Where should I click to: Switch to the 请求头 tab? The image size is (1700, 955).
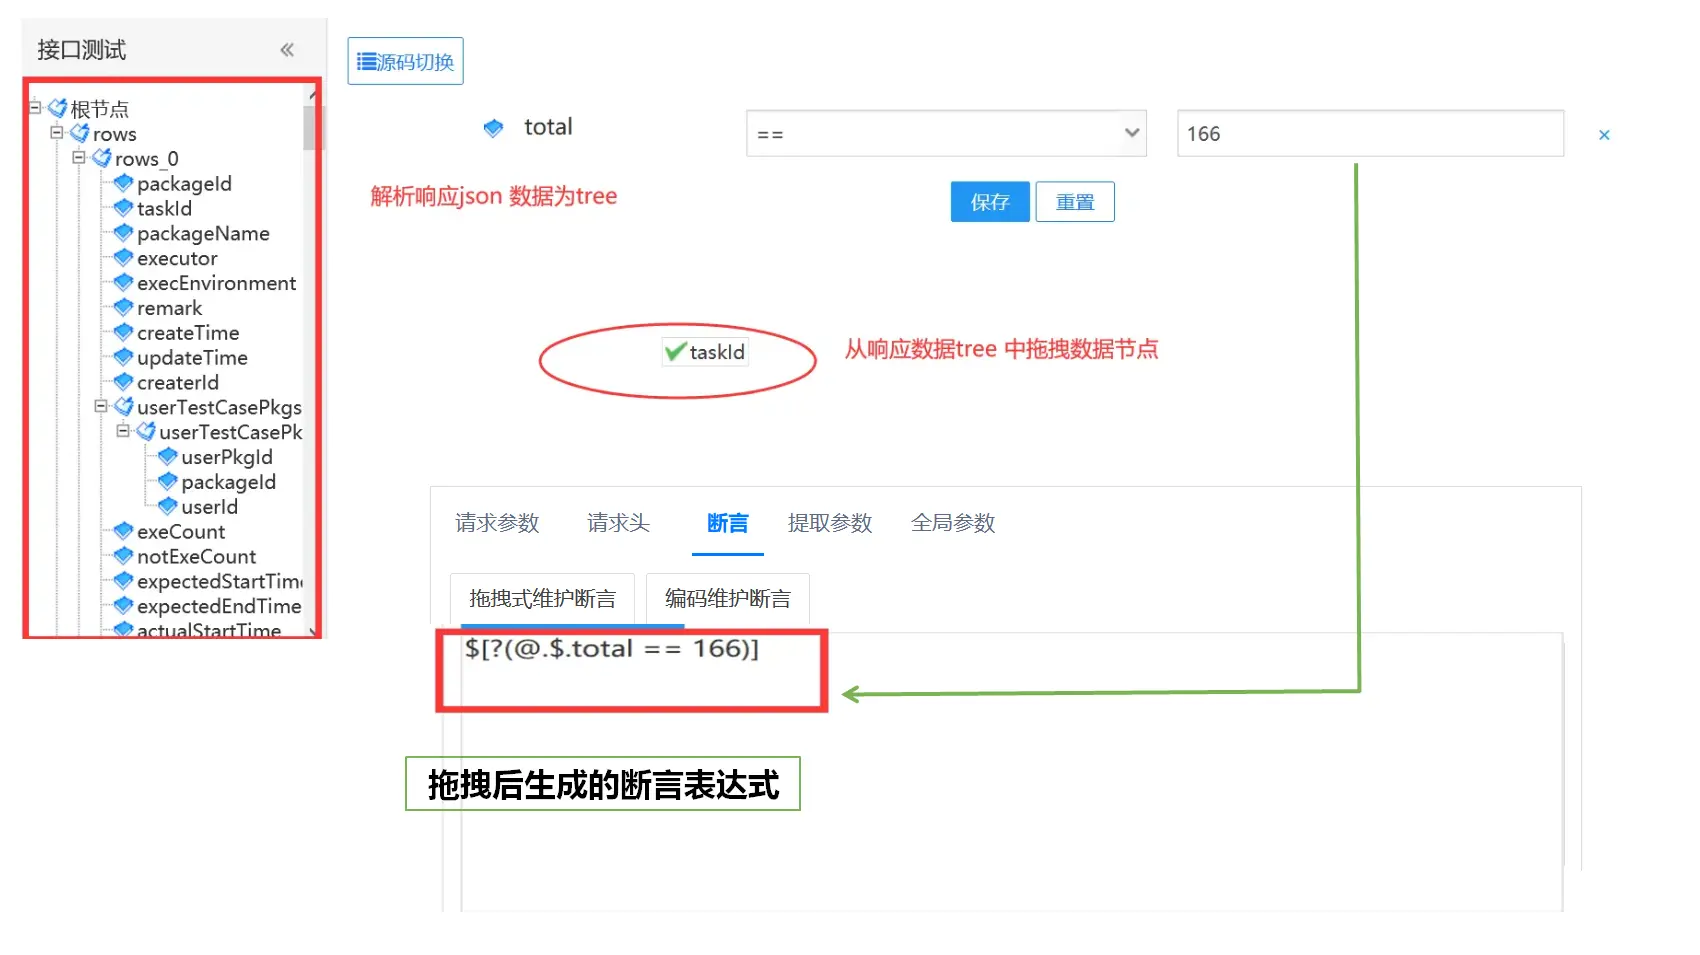[618, 523]
